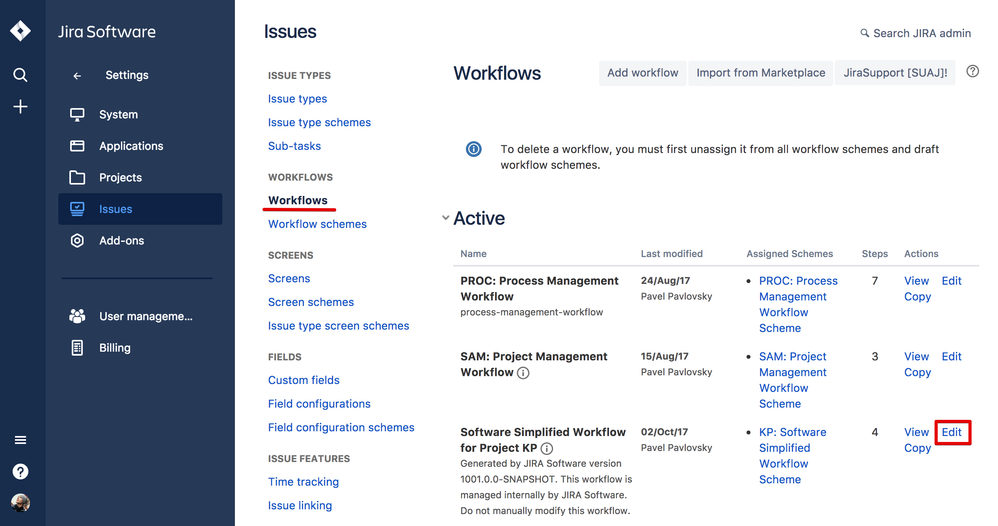Viewport: 998px width, 526px height.
Task: Click the Jira Software title text
Action: click(x=107, y=32)
